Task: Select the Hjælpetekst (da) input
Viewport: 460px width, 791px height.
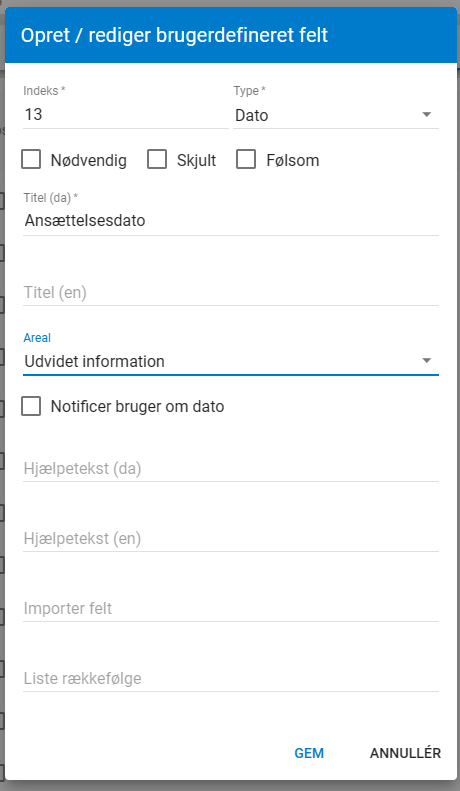Action: (231, 469)
